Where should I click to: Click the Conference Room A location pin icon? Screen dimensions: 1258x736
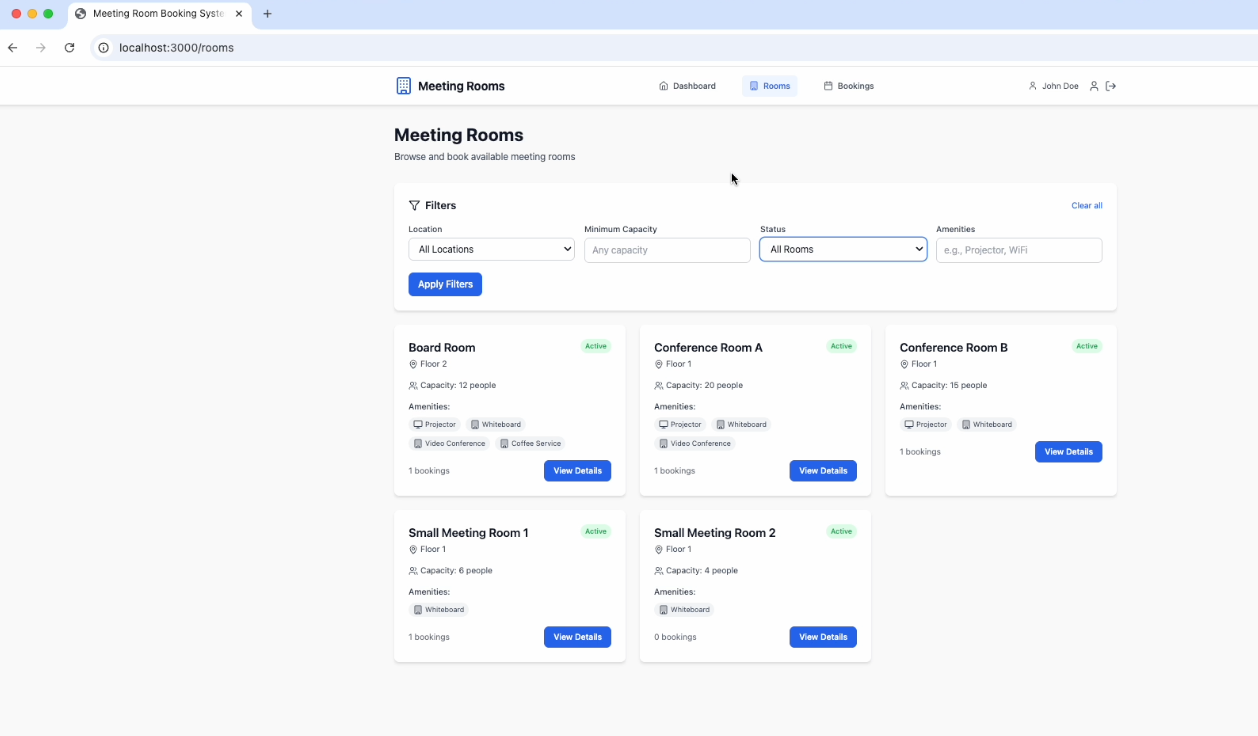coord(659,364)
